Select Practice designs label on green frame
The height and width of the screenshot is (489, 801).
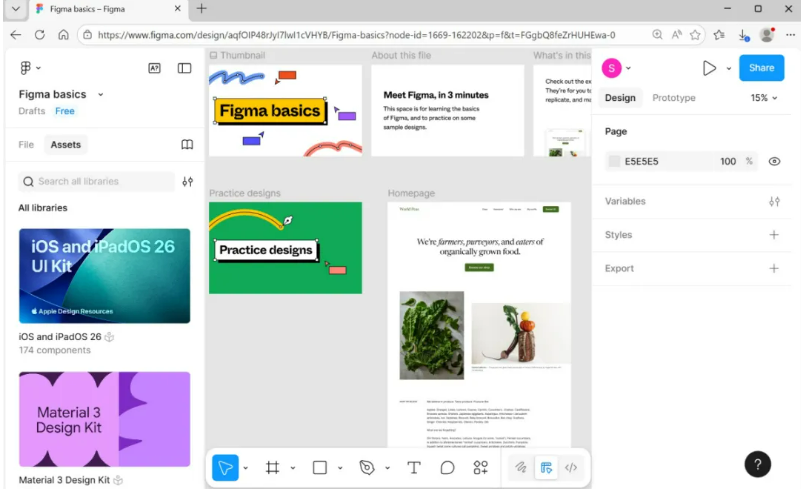pos(266,250)
